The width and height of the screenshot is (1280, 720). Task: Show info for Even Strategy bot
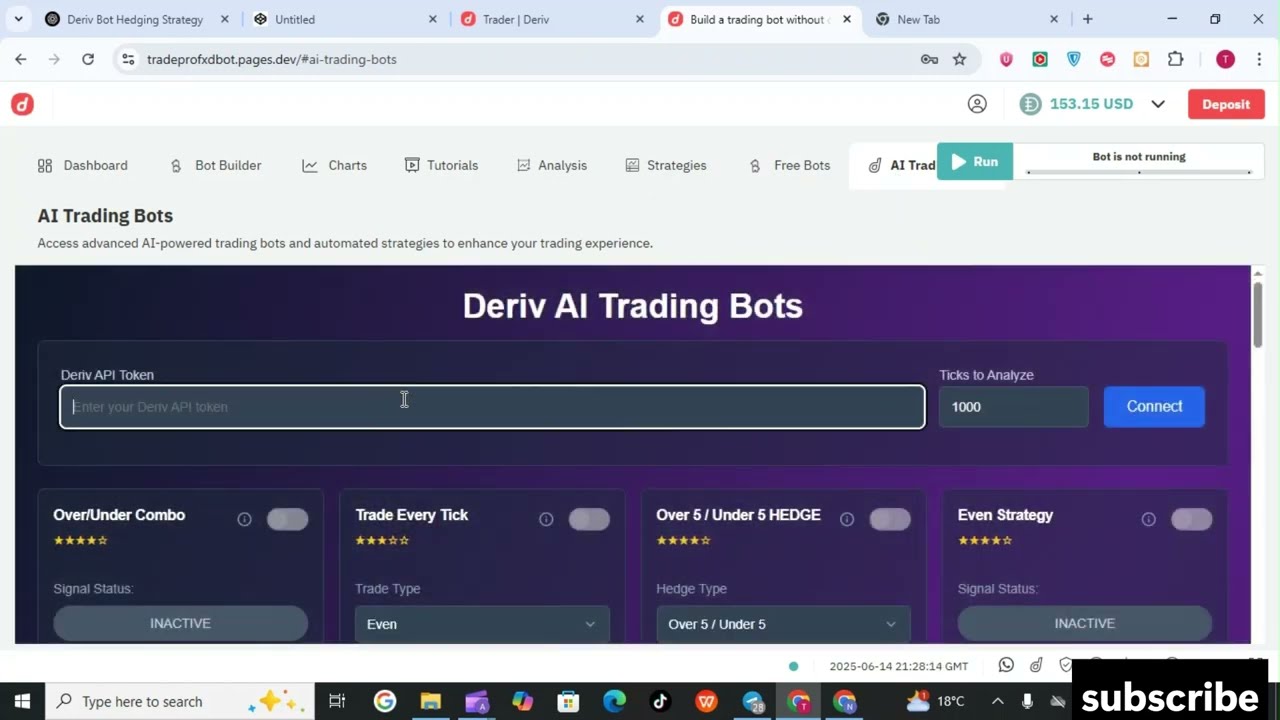[x=1148, y=519]
